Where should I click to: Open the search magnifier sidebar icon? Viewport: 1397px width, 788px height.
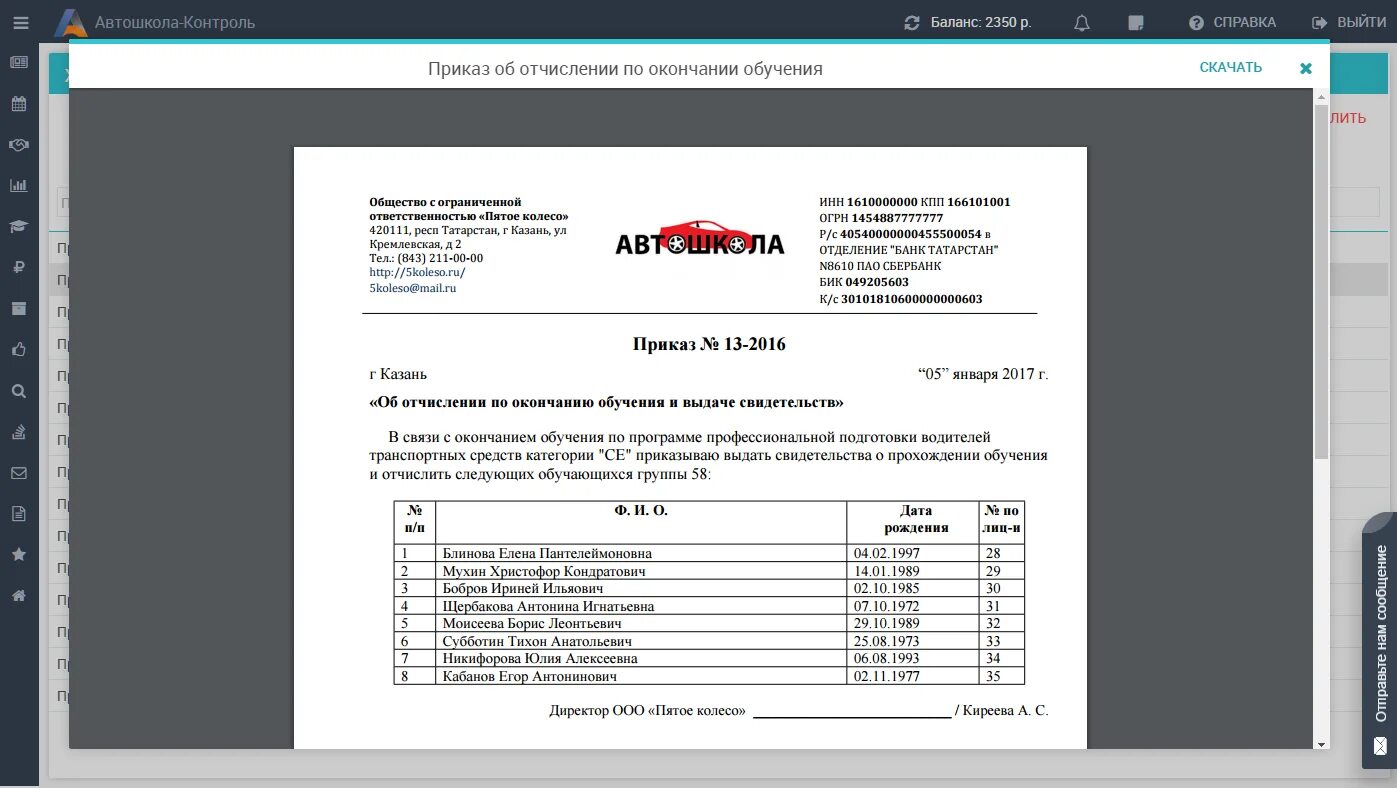tap(19, 391)
